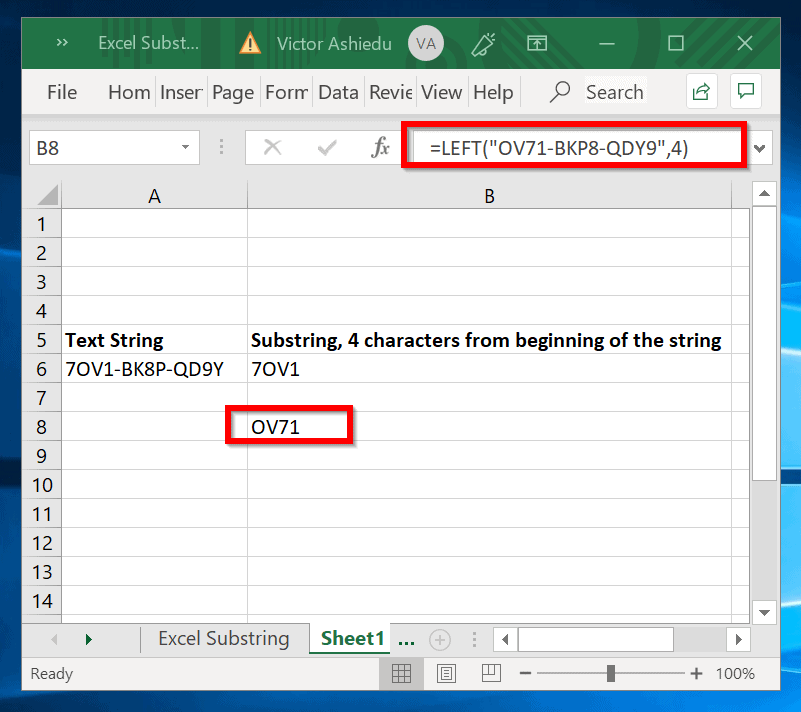801x712 pixels.
Task: Switch to Page Layout view
Action: [446, 674]
